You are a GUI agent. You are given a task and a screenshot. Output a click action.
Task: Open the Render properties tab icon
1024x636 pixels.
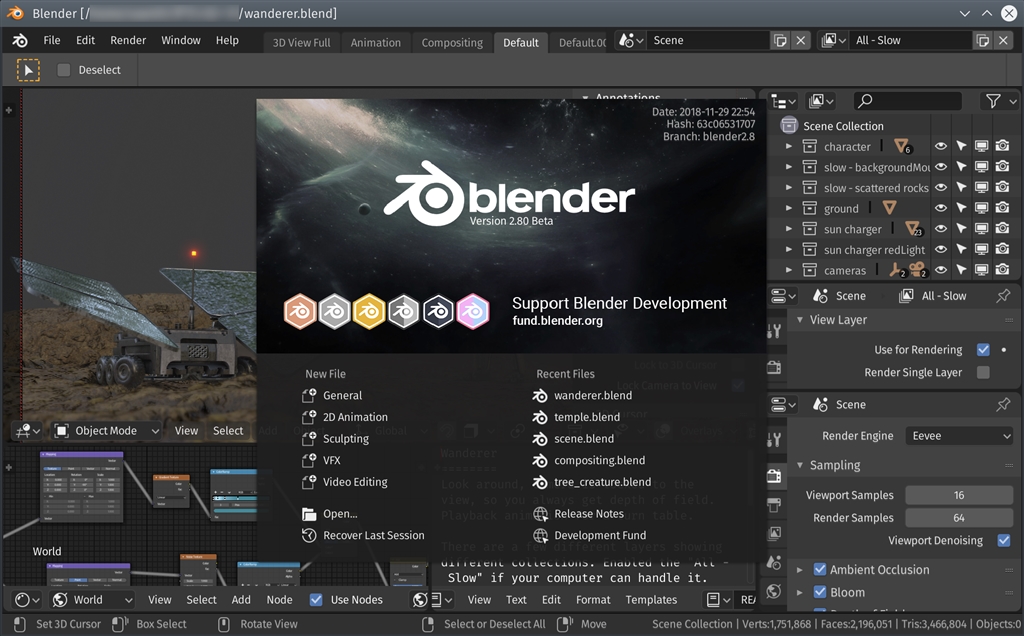coord(774,475)
